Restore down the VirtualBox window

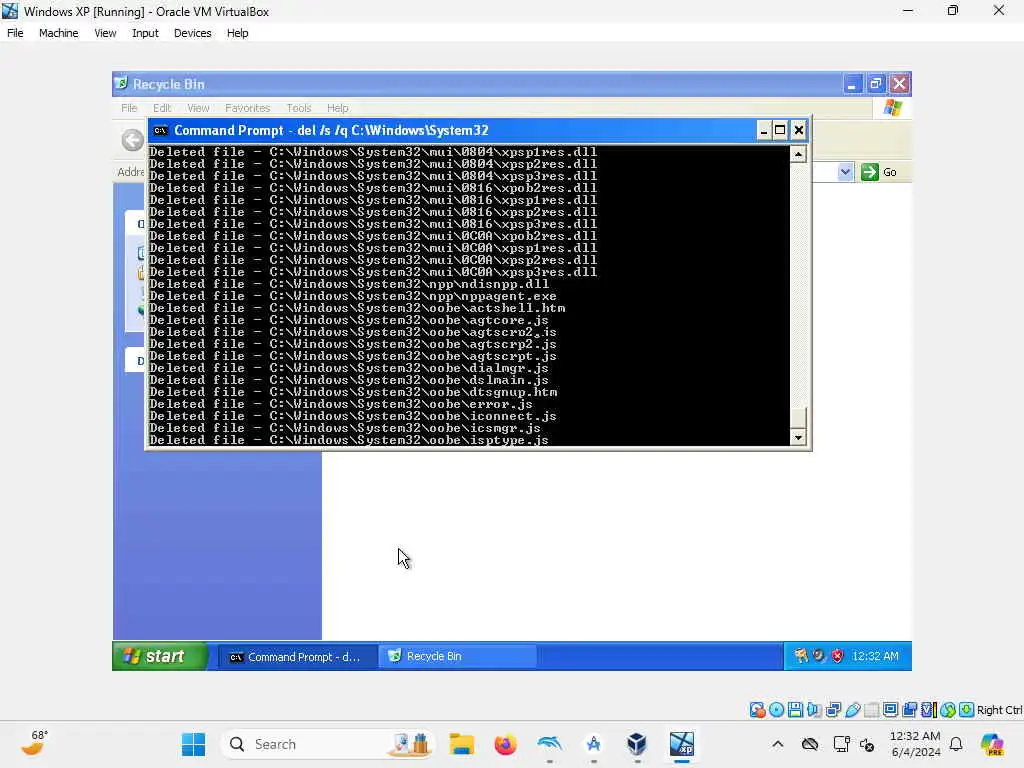[x=953, y=10]
